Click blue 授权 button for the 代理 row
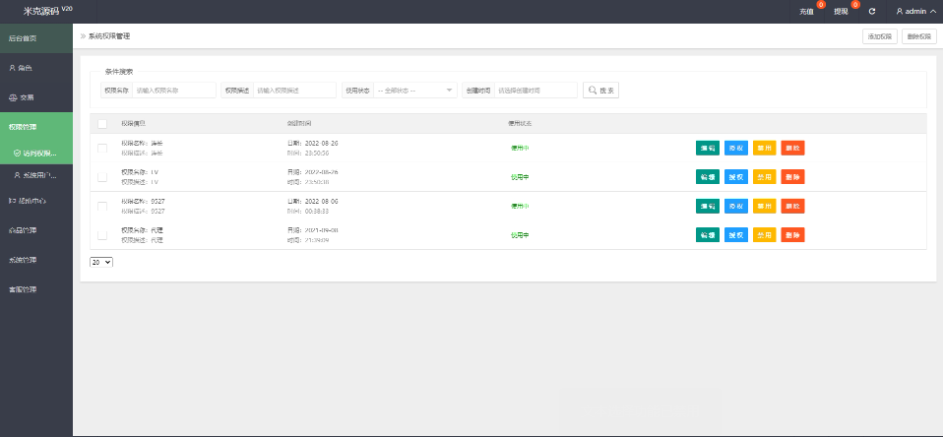Image resolution: width=943 pixels, height=437 pixels. (x=736, y=235)
